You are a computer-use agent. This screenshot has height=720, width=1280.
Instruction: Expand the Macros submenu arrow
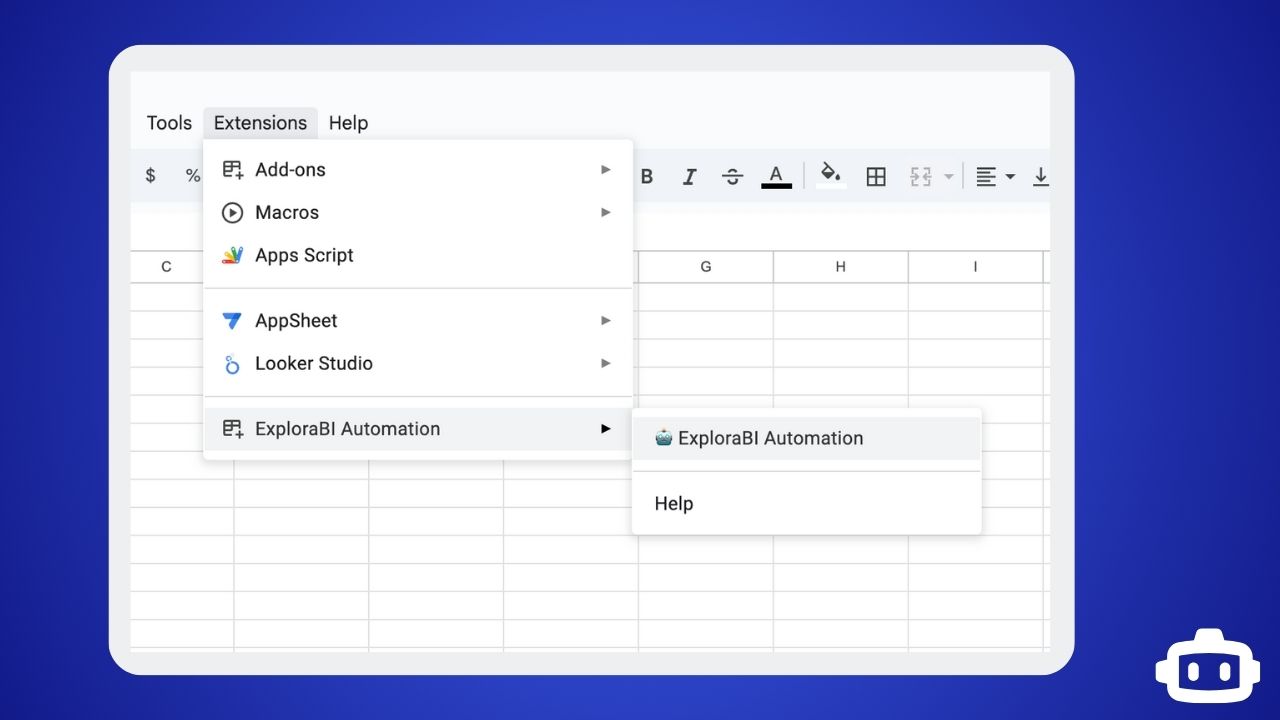point(605,212)
